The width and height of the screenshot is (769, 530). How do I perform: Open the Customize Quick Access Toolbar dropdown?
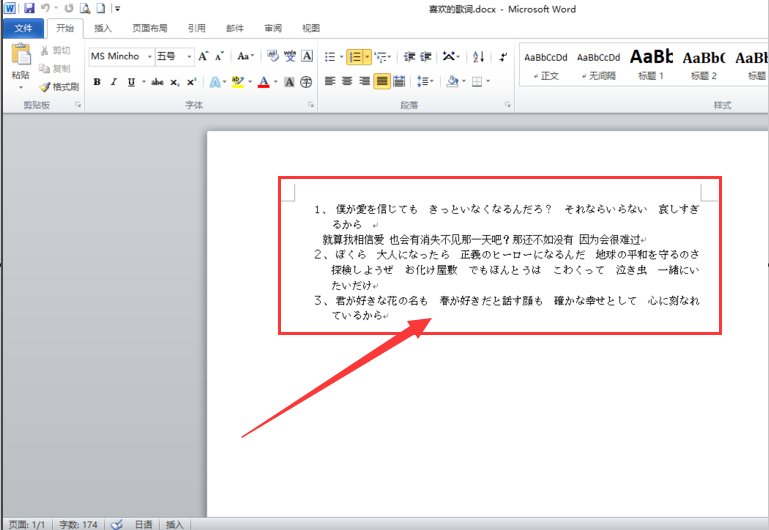pos(117,8)
